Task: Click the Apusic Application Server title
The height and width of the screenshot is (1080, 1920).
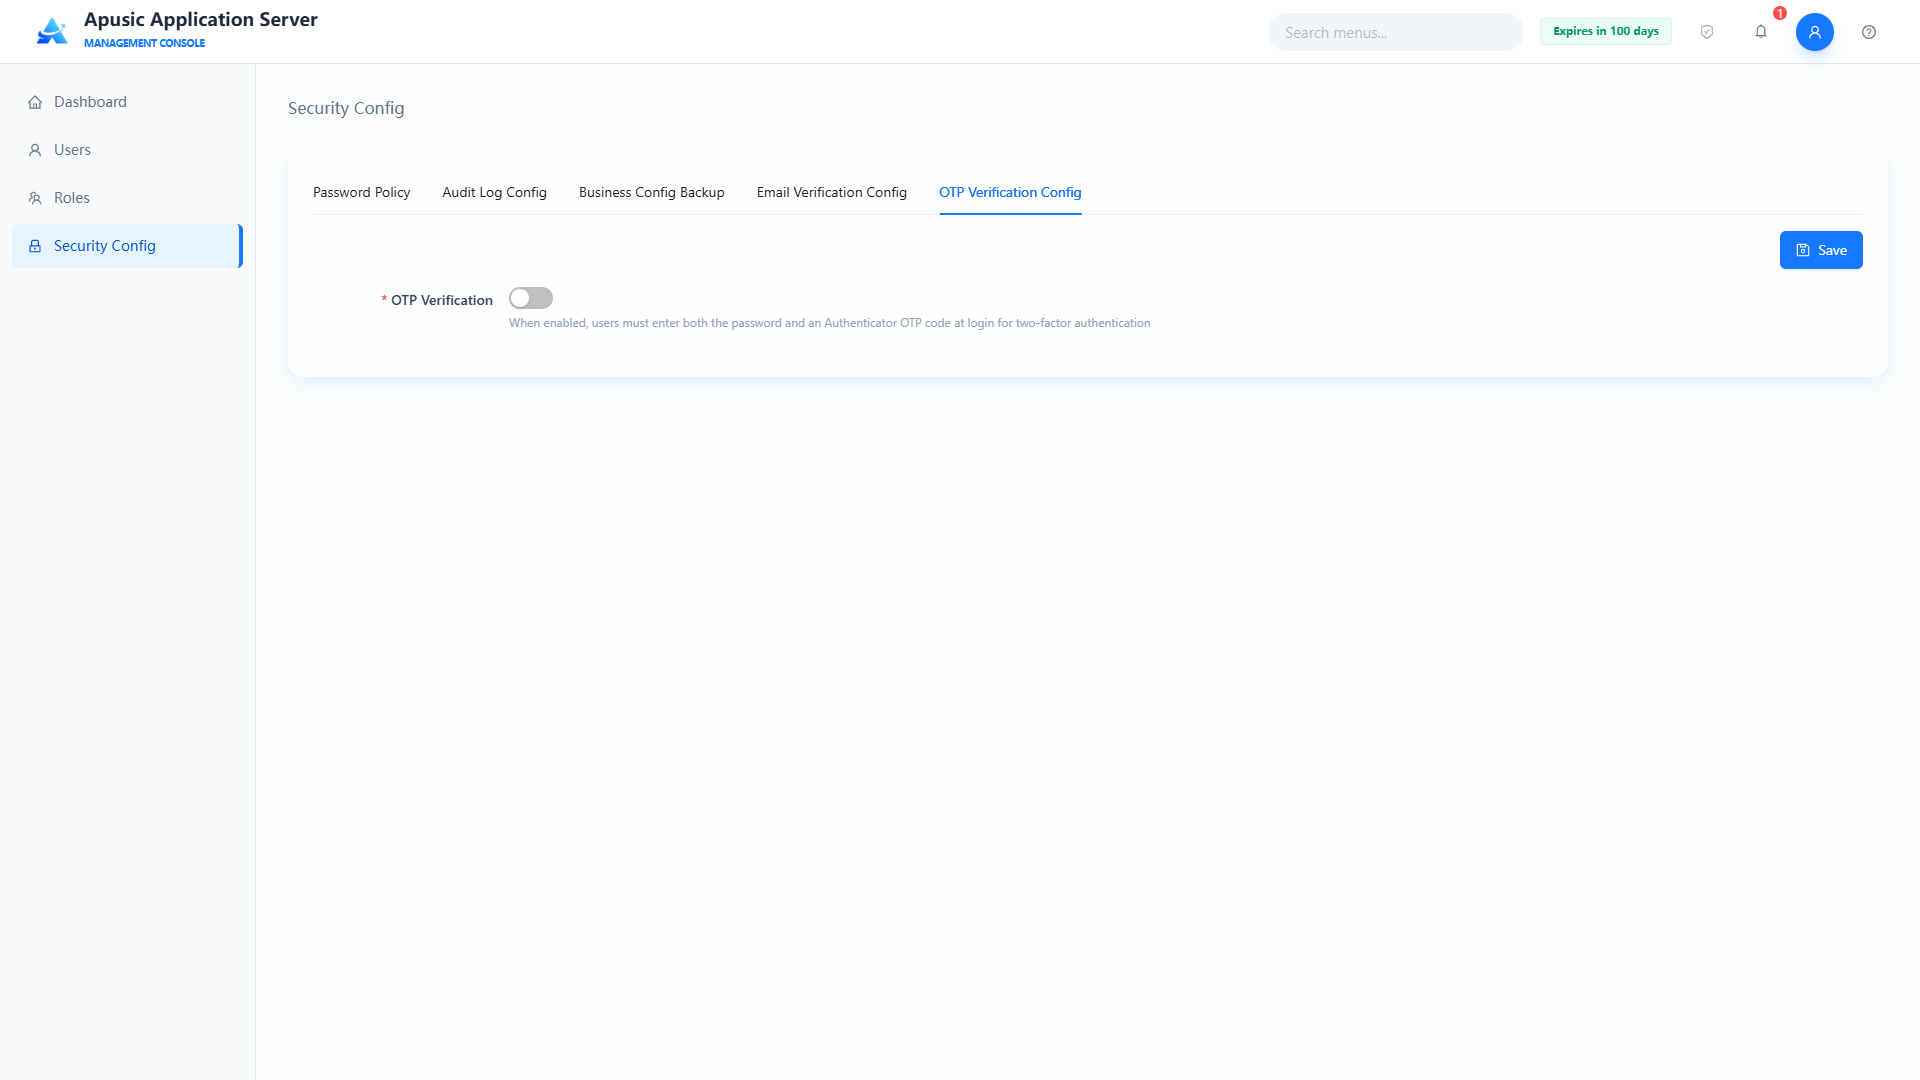Action: coord(201,20)
